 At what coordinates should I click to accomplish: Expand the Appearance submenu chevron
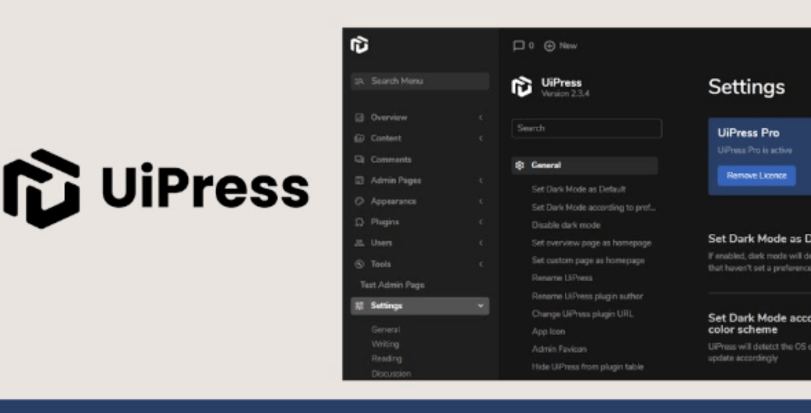point(480,201)
